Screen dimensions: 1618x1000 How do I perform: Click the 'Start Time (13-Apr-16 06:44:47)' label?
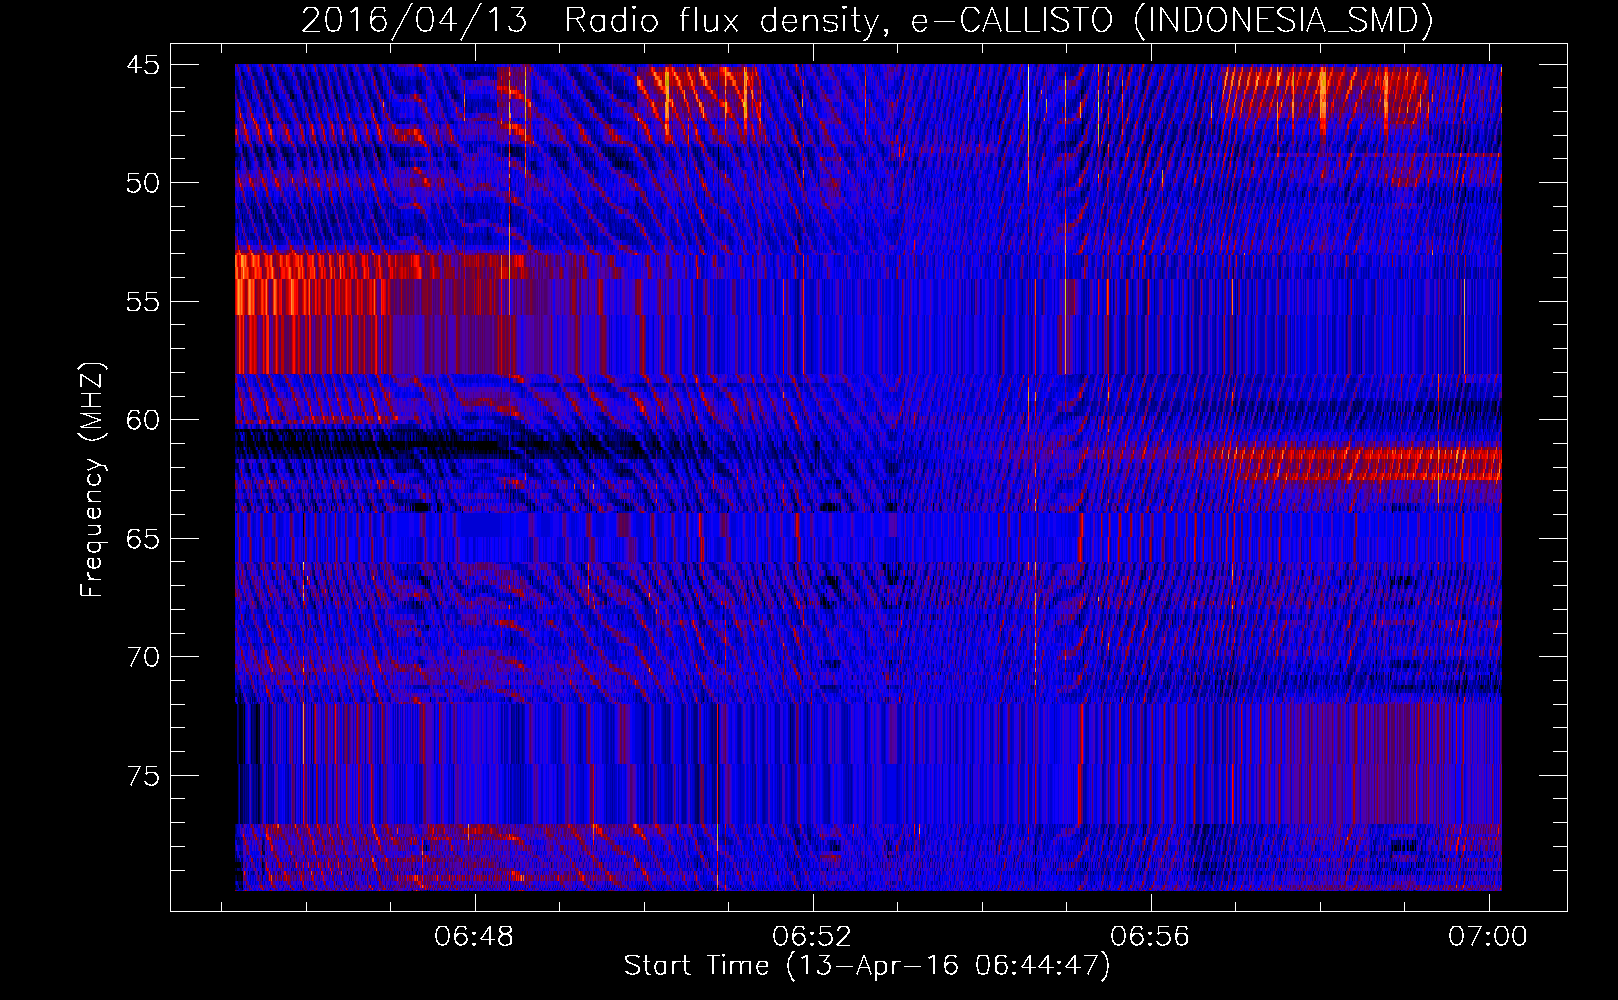pos(867,966)
